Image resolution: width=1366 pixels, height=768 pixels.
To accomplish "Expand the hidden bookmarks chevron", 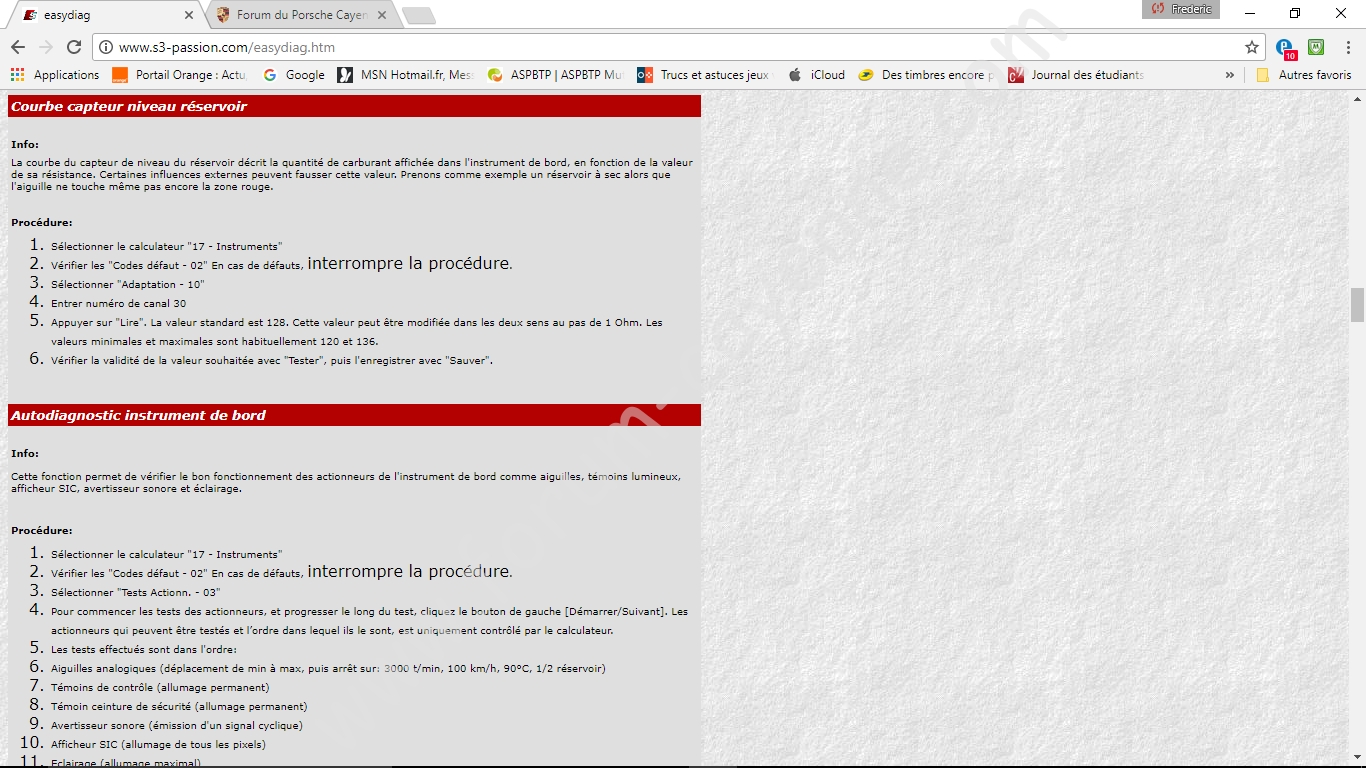I will pos(1229,75).
